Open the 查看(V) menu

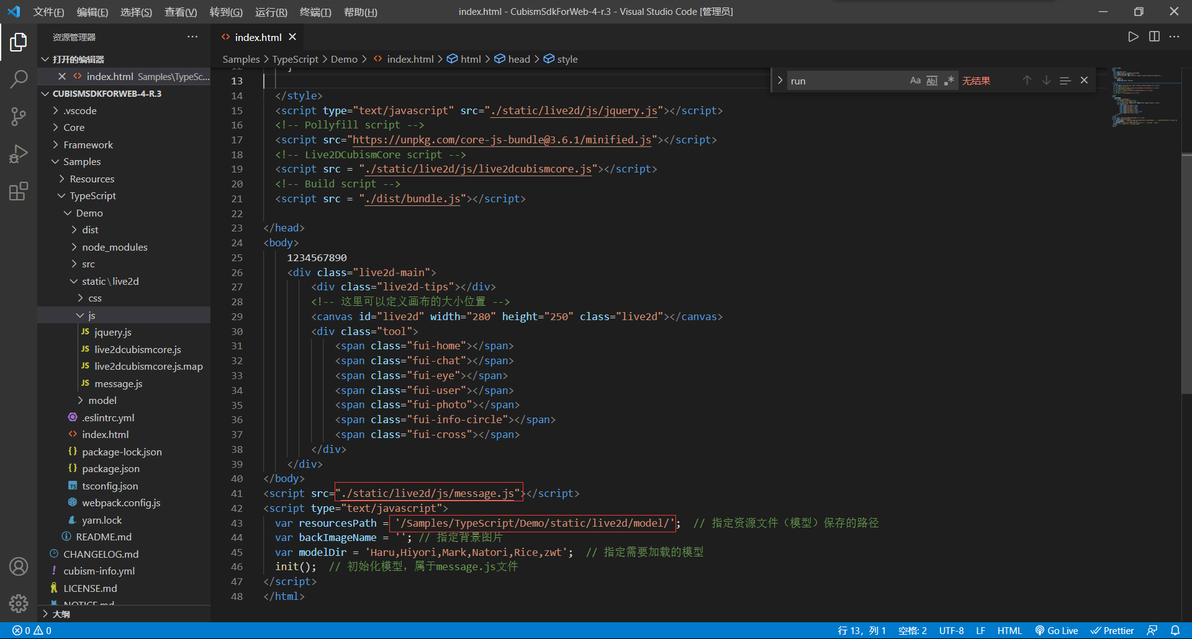coord(181,12)
